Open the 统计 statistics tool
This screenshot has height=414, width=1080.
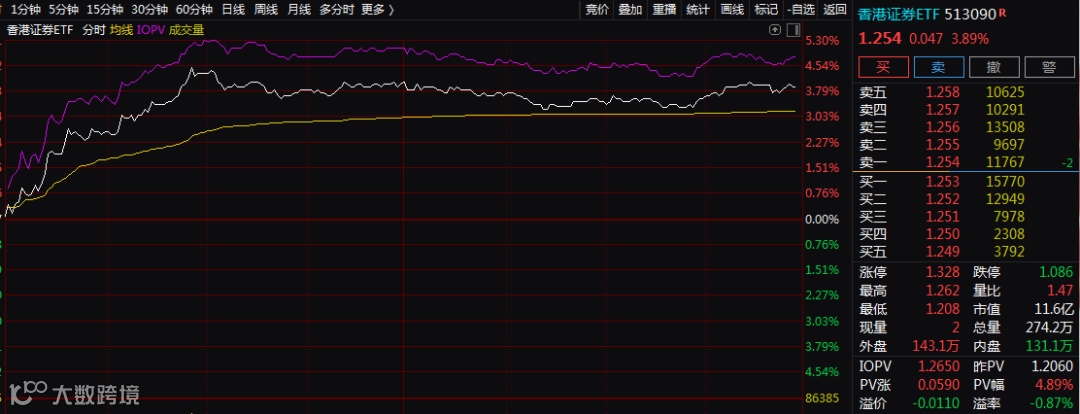click(x=698, y=10)
